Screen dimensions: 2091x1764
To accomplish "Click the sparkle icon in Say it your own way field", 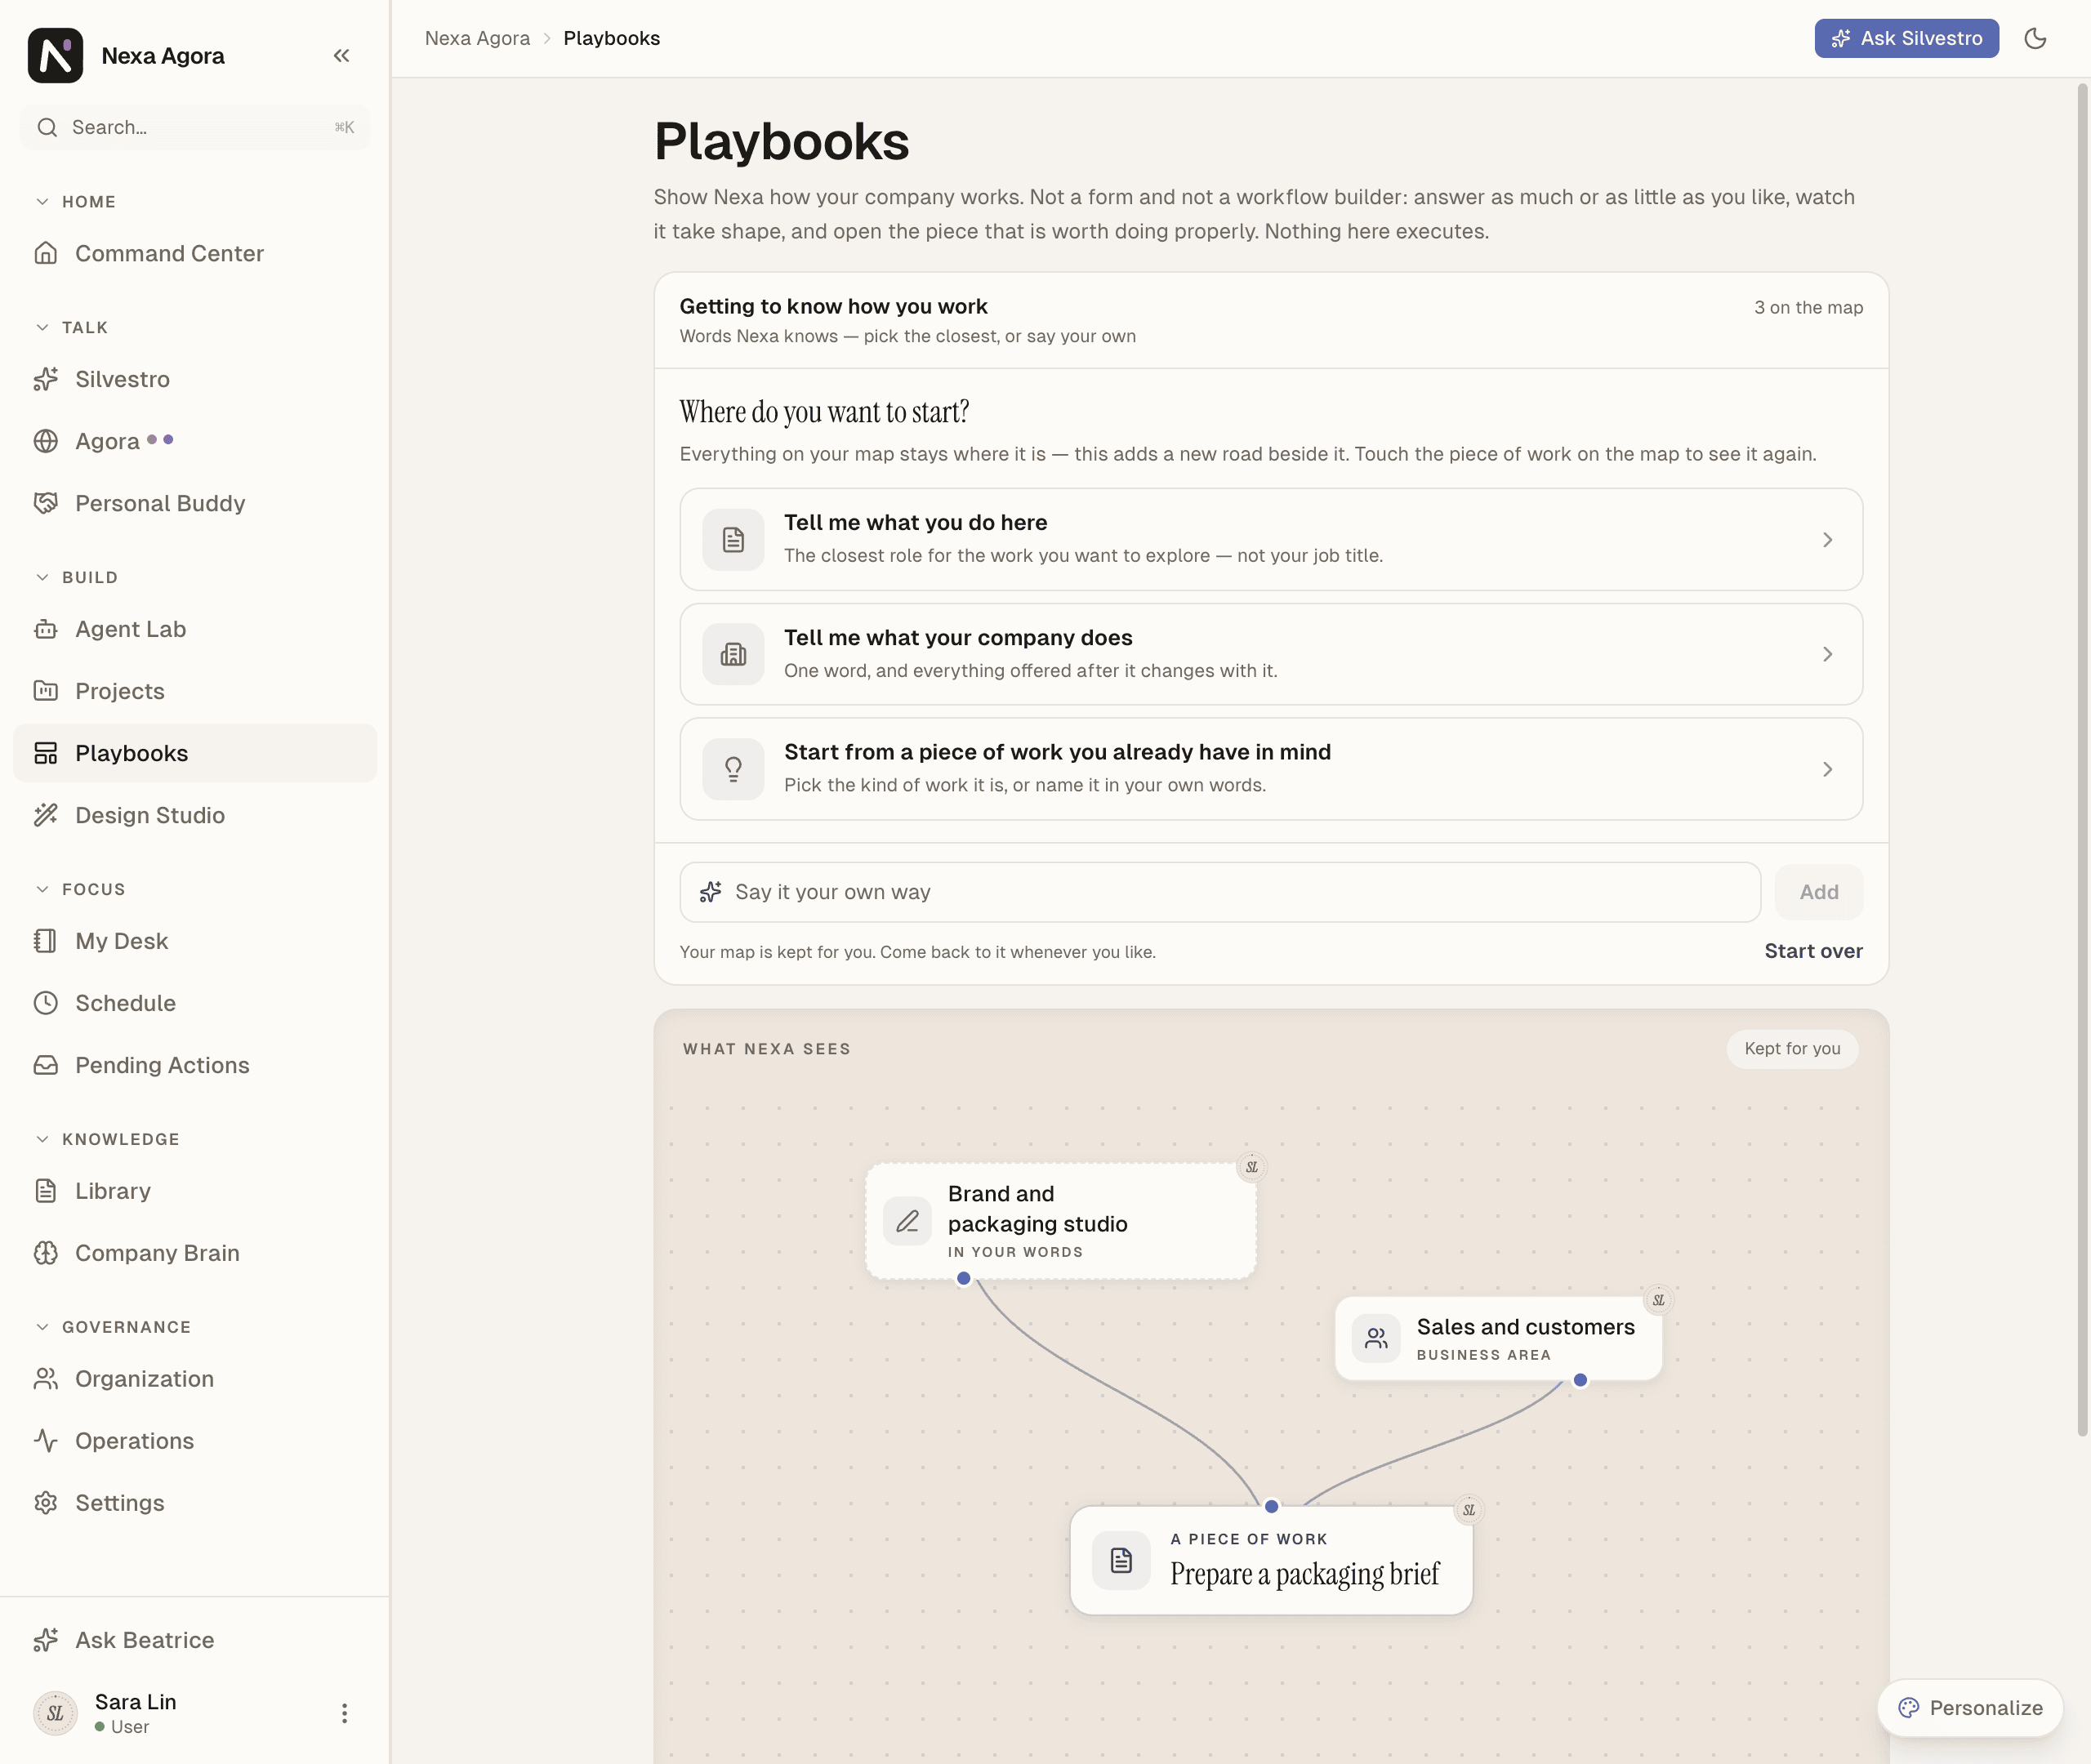I will click(x=710, y=892).
